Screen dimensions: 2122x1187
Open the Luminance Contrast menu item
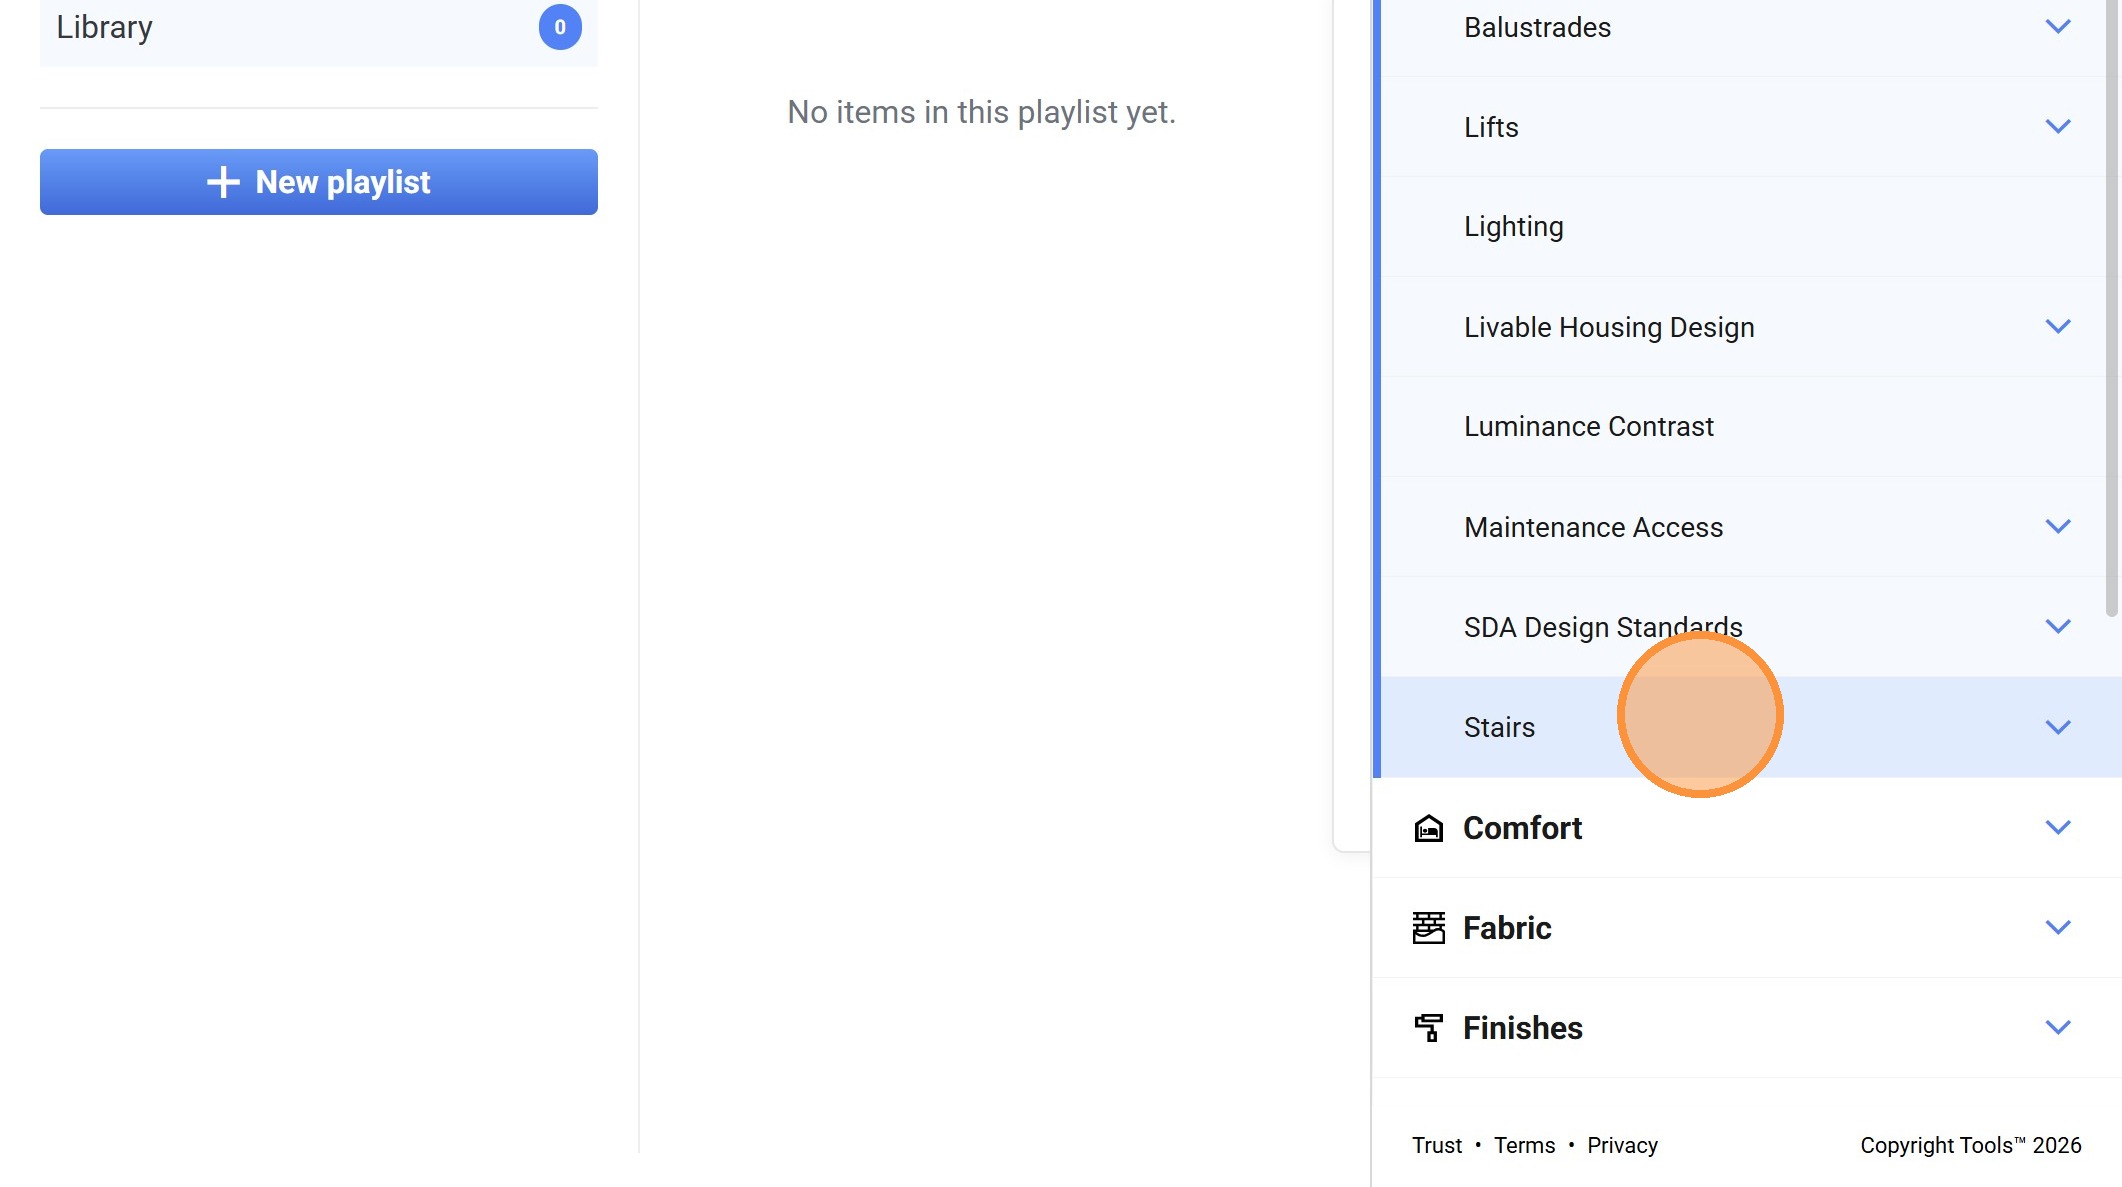tap(1588, 427)
